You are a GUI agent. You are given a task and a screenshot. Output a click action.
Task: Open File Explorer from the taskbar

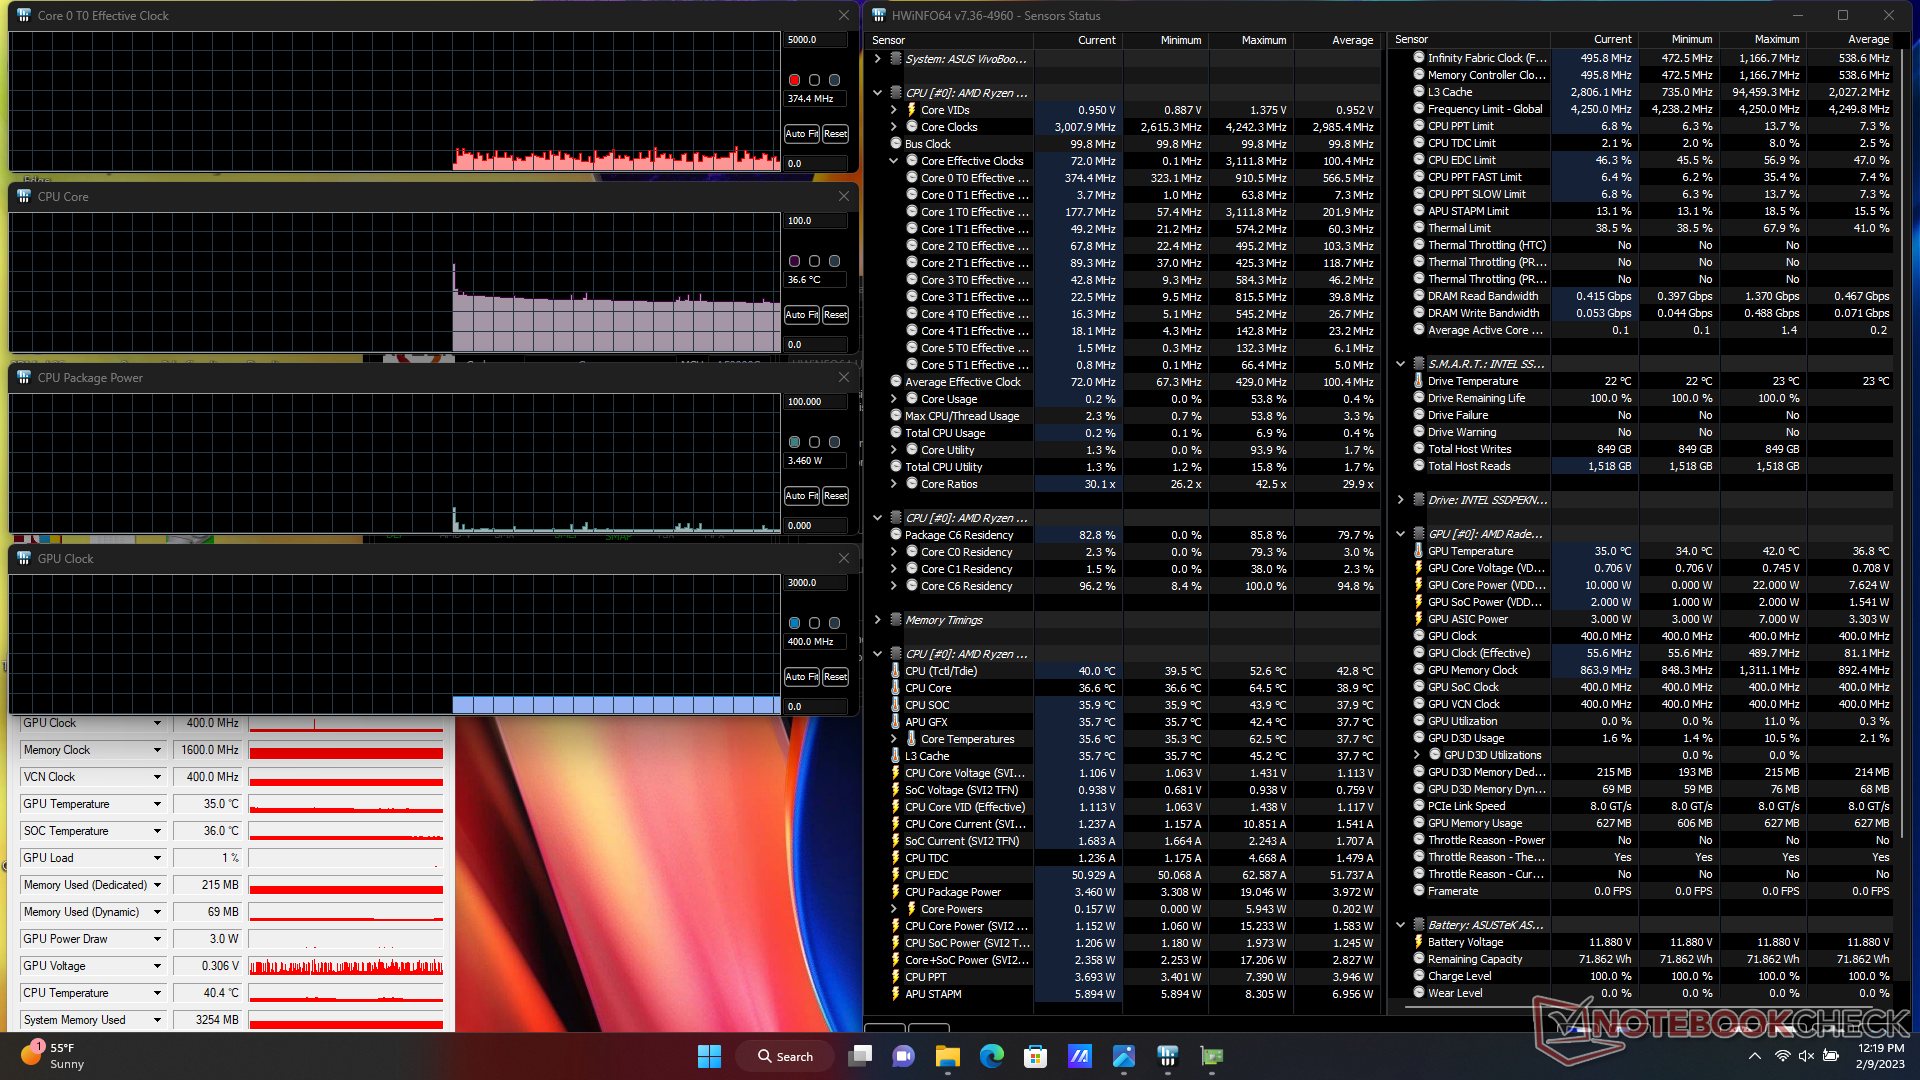[x=947, y=1056]
